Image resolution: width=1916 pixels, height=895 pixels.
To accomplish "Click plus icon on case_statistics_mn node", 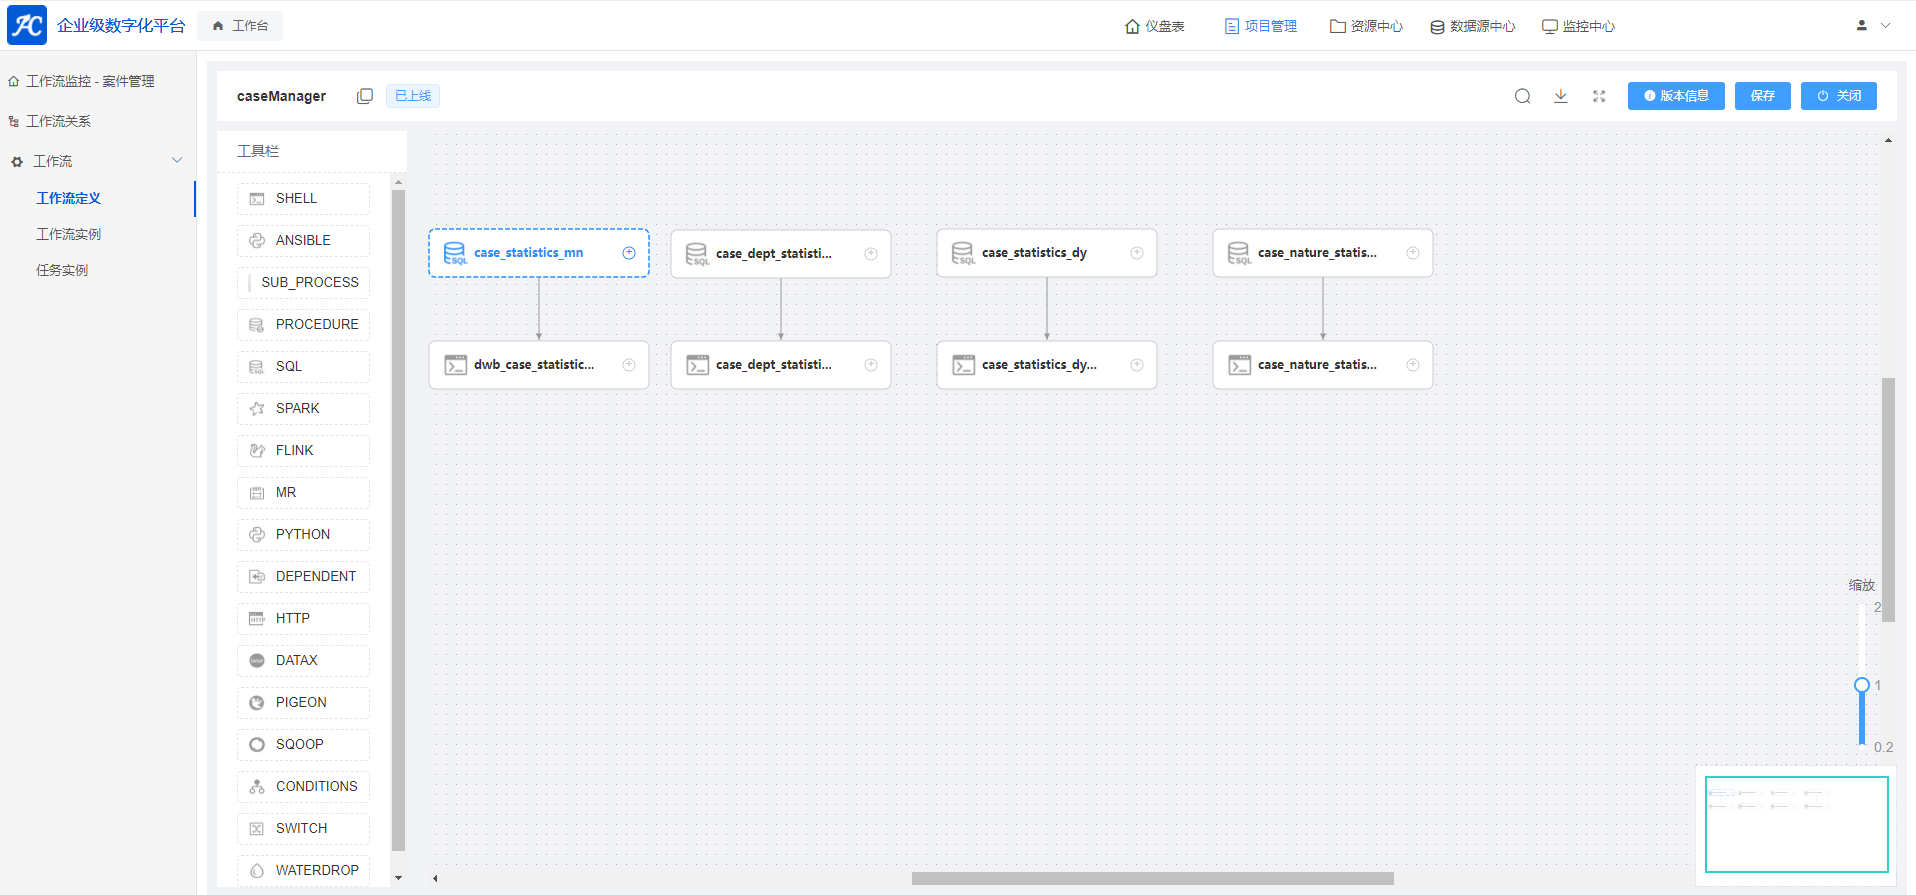I will pos(629,253).
